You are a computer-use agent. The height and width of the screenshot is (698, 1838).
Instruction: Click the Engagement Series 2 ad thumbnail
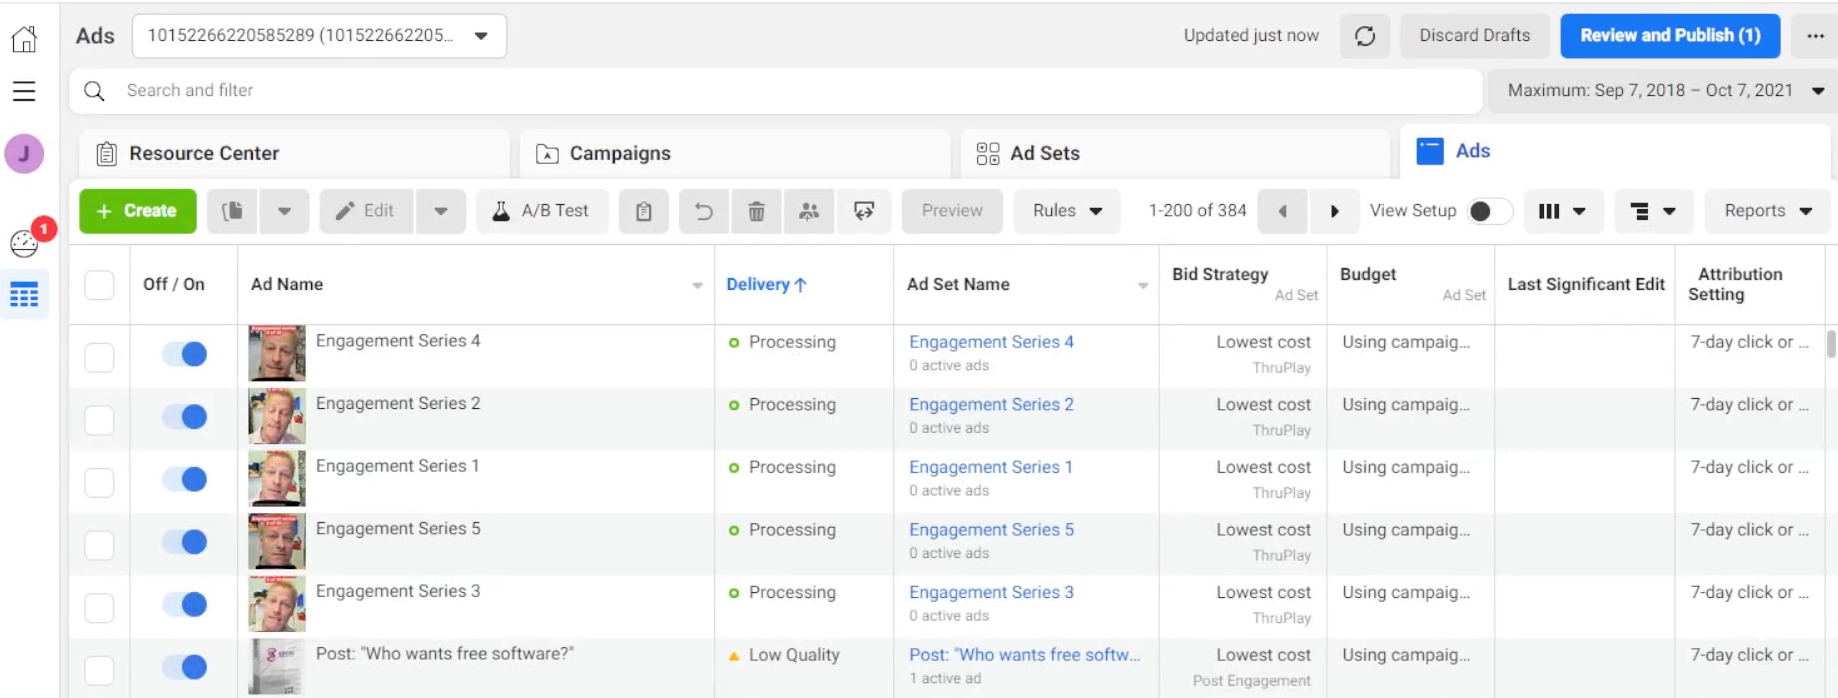point(277,416)
